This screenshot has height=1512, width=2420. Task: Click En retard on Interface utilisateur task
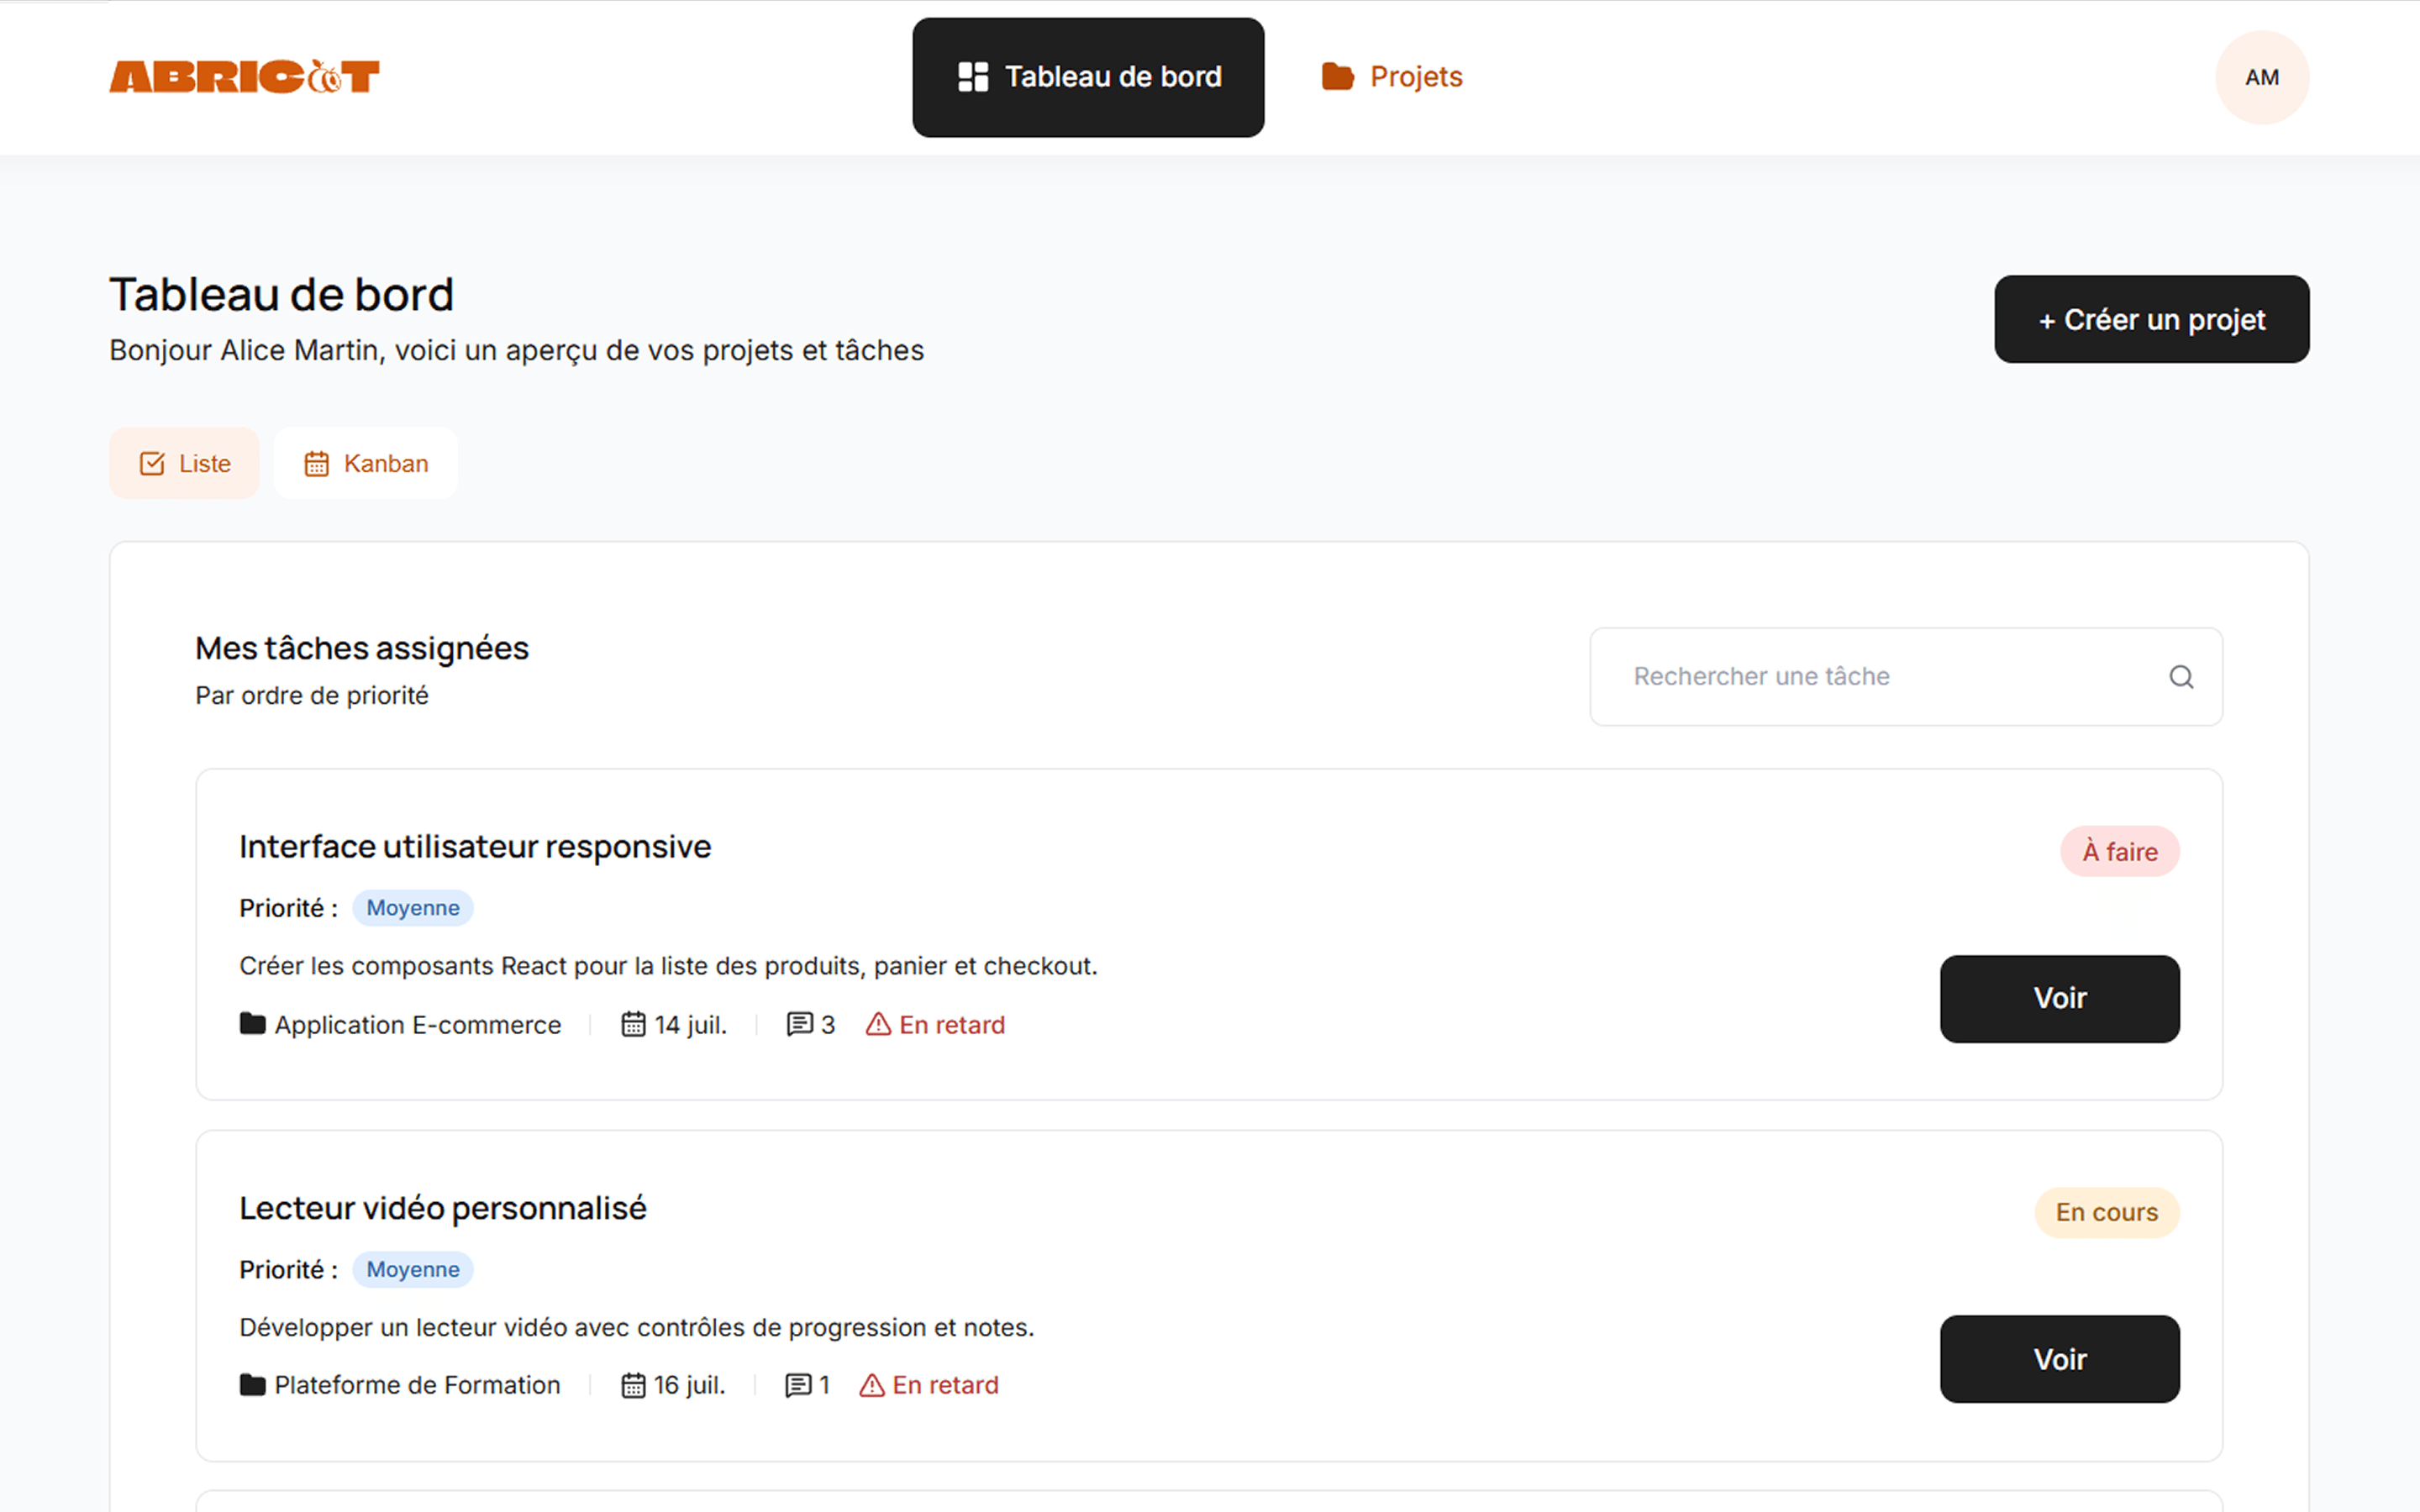(952, 1025)
